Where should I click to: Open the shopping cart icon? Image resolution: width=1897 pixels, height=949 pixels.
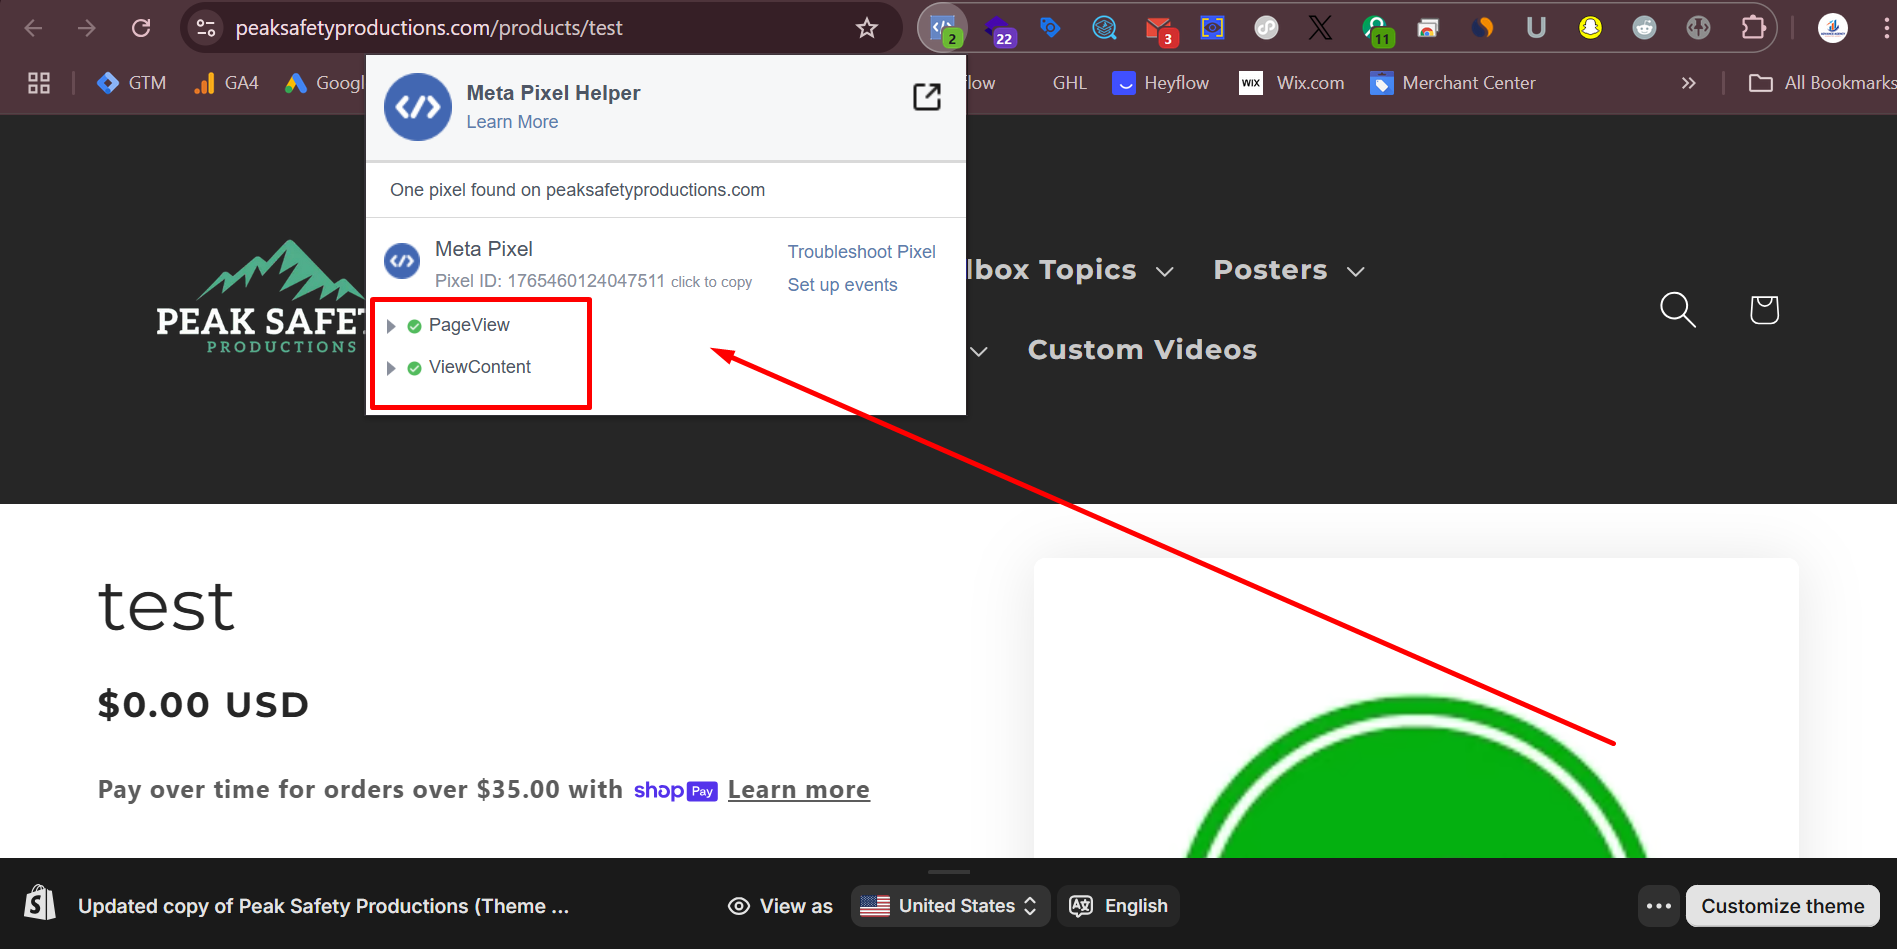pyautogui.click(x=1764, y=310)
